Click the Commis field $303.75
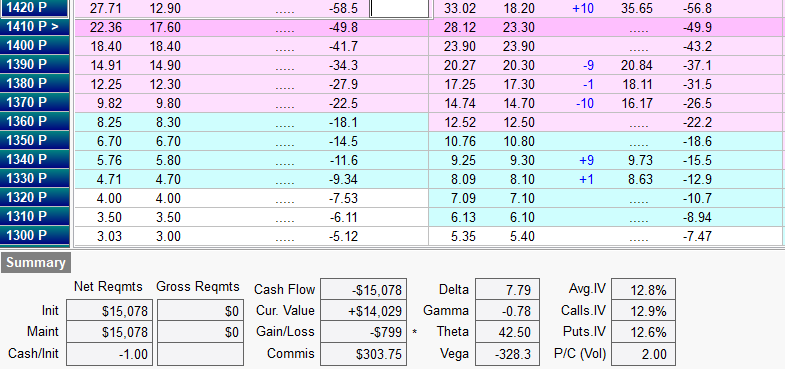 coord(363,354)
